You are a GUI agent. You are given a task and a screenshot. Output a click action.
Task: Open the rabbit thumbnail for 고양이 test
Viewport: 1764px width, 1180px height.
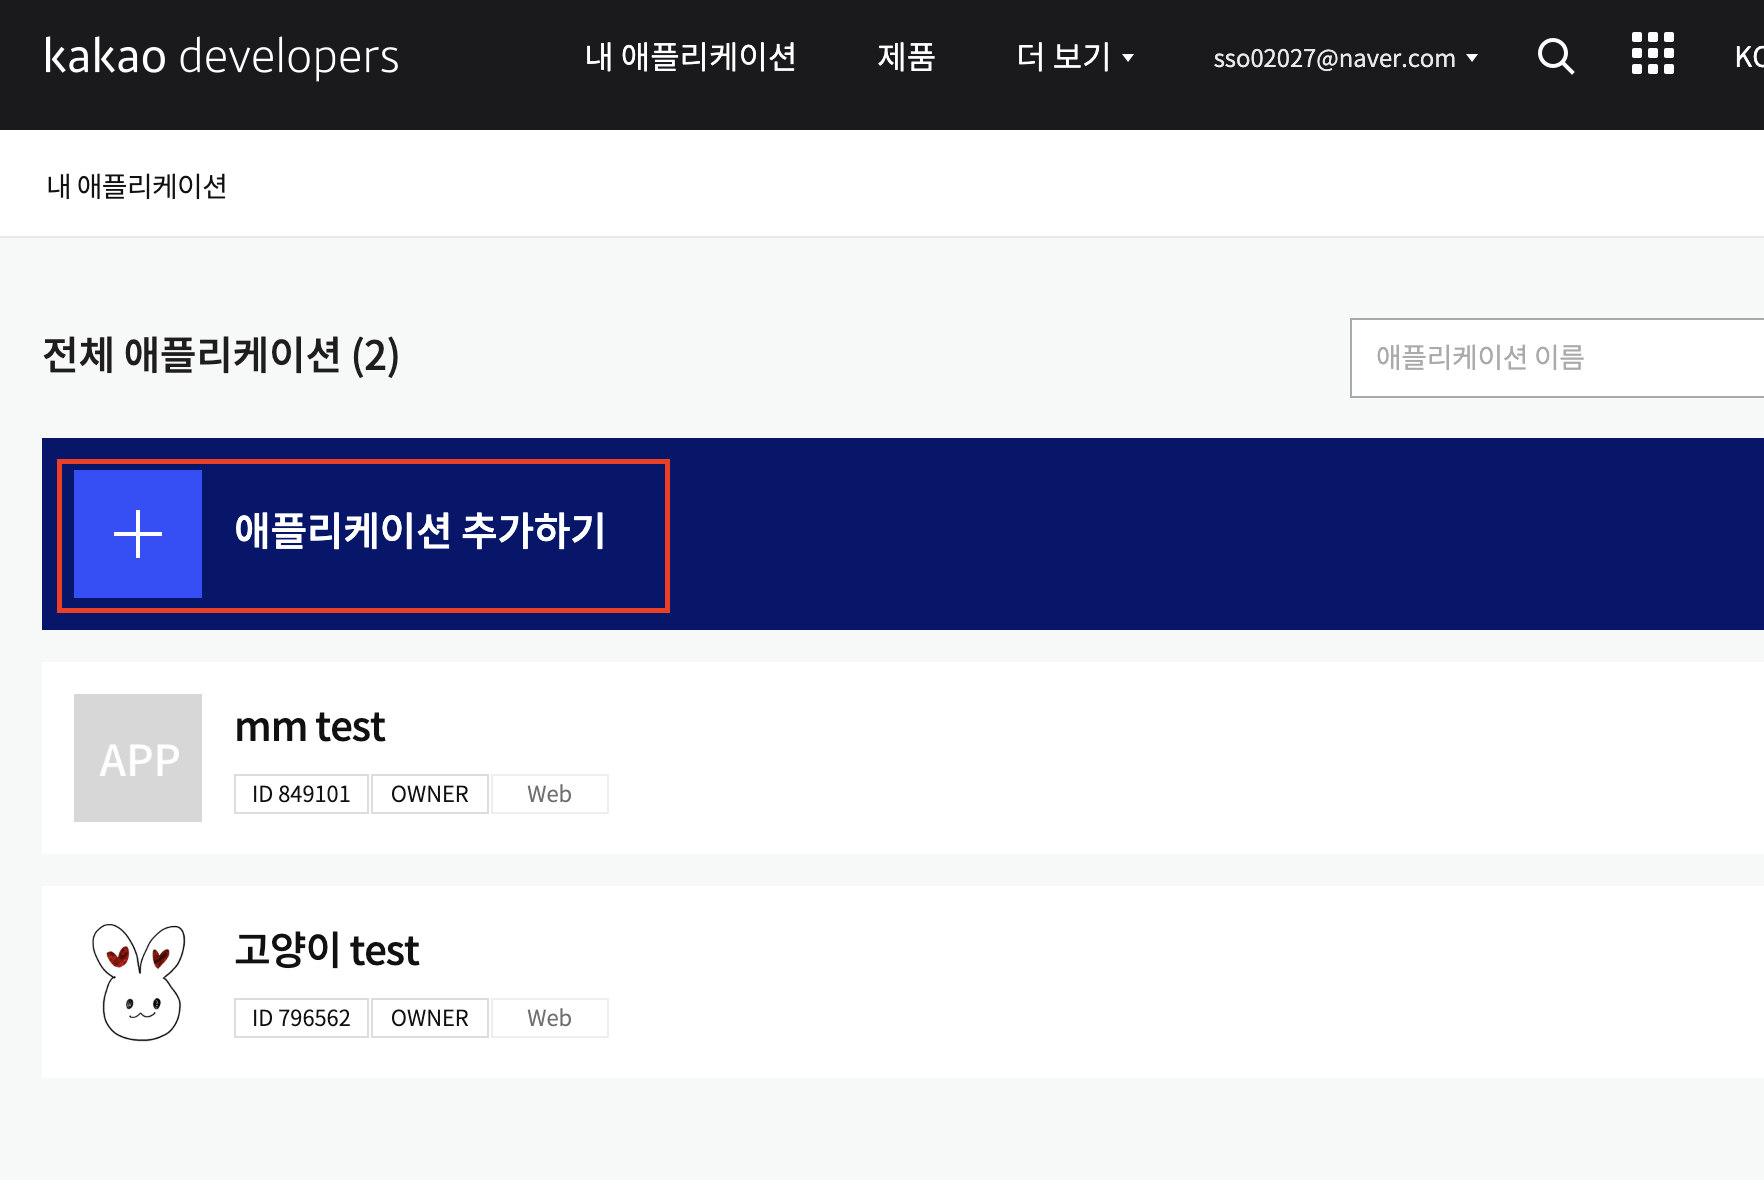[138, 982]
